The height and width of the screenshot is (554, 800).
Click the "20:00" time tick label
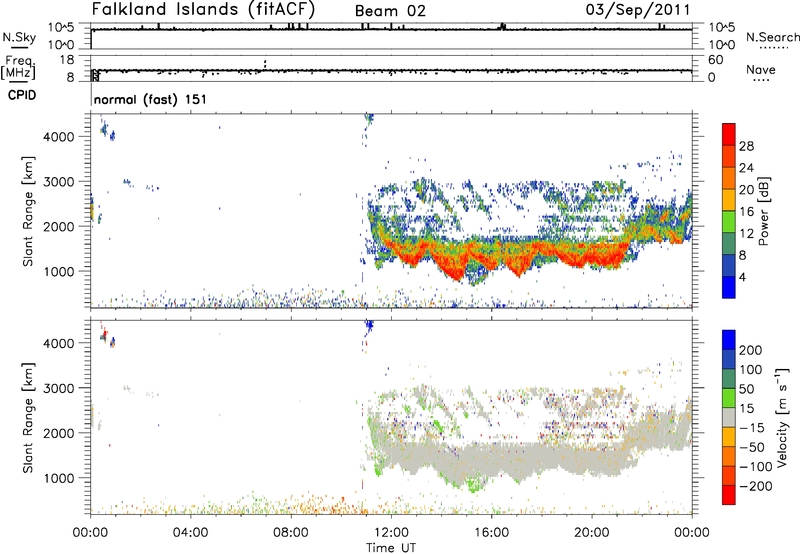[x=591, y=533]
